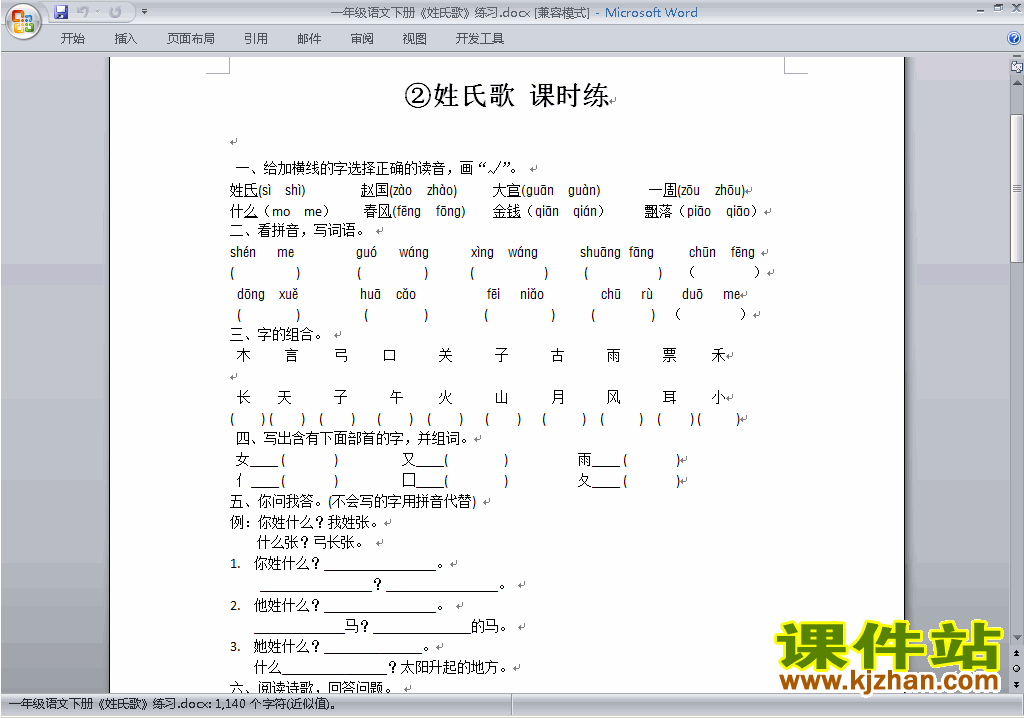The height and width of the screenshot is (718, 1024).
Task: Click the pinyin guó wáng
Action: (392, 252)
